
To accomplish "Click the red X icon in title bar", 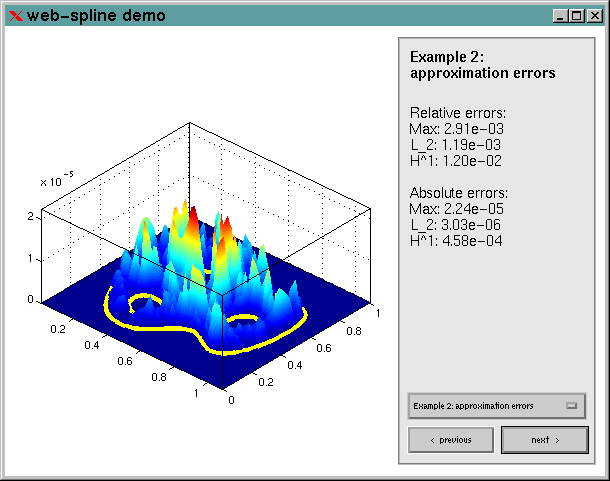I will coord(15,16).
